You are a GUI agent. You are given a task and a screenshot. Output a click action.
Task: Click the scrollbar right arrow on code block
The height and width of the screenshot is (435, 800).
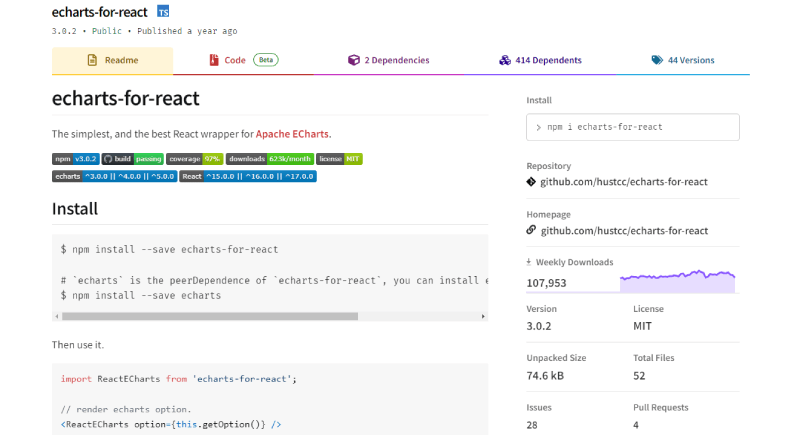(x=483, y=316)
